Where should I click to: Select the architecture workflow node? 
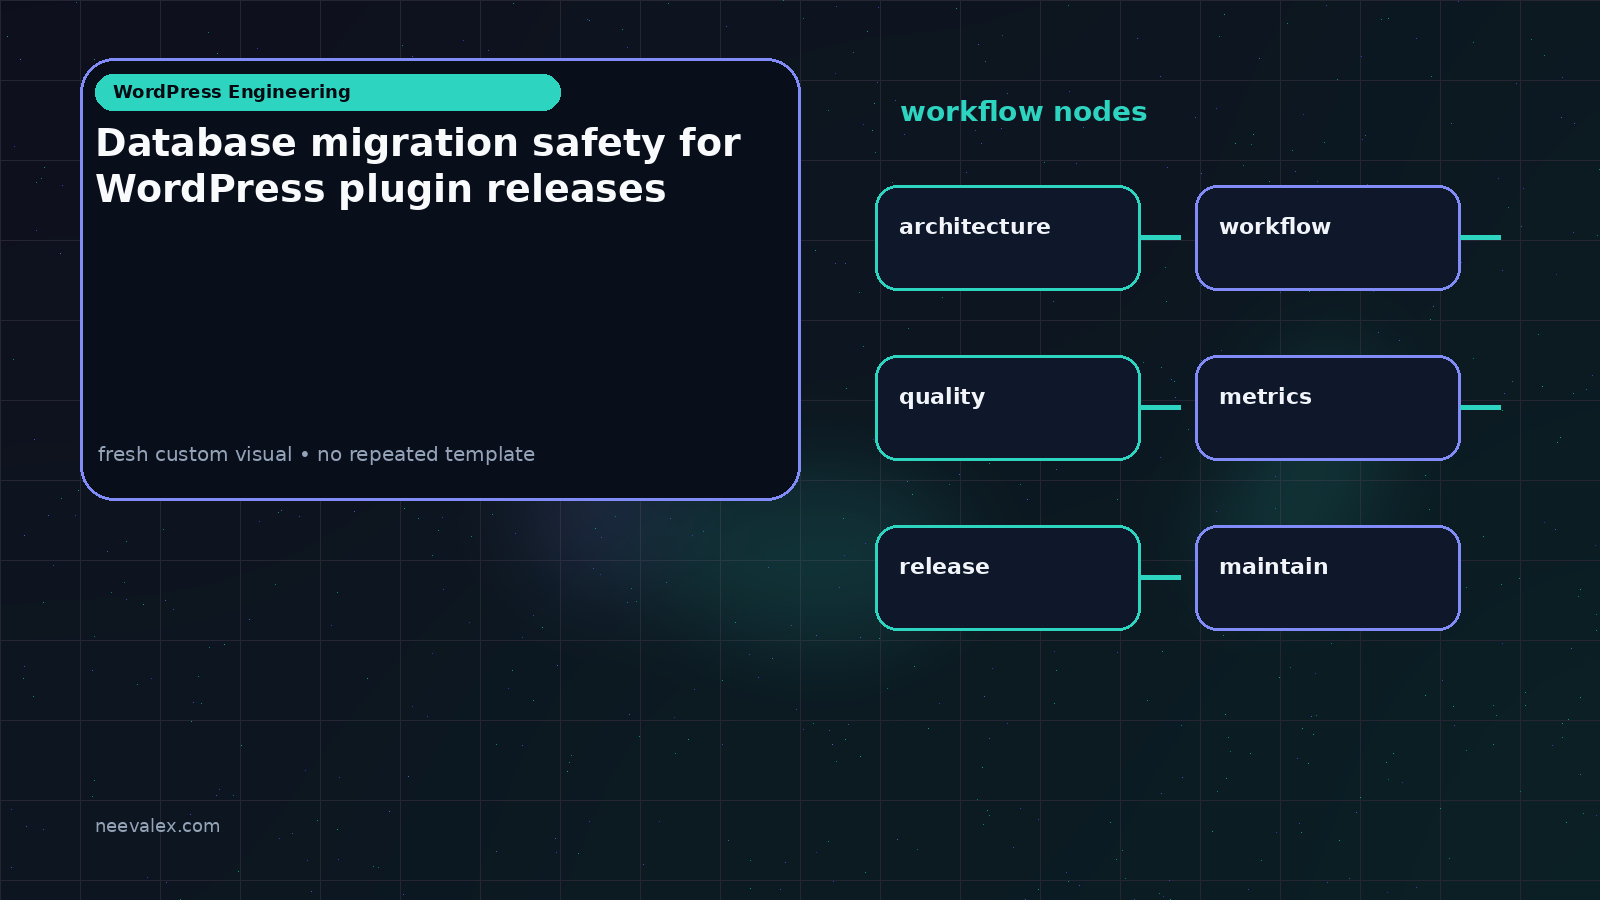[x=1008, y=238]
